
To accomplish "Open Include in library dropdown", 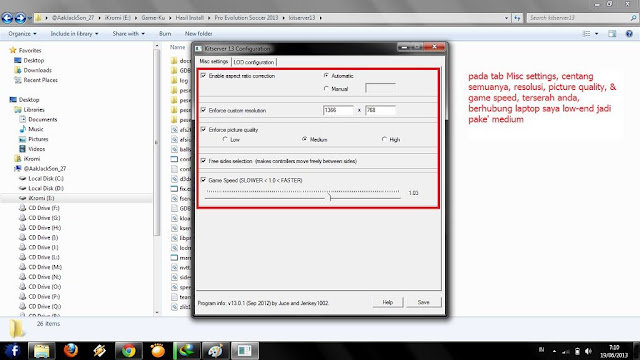I will pyautogui.click(x=74, y=33).
